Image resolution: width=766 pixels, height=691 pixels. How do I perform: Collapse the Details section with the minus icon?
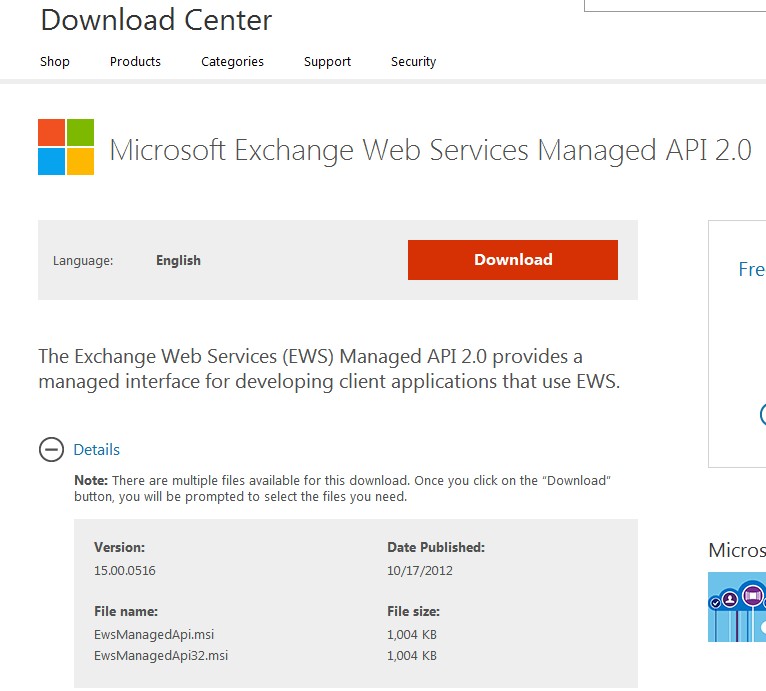click(x=51, y=450)
